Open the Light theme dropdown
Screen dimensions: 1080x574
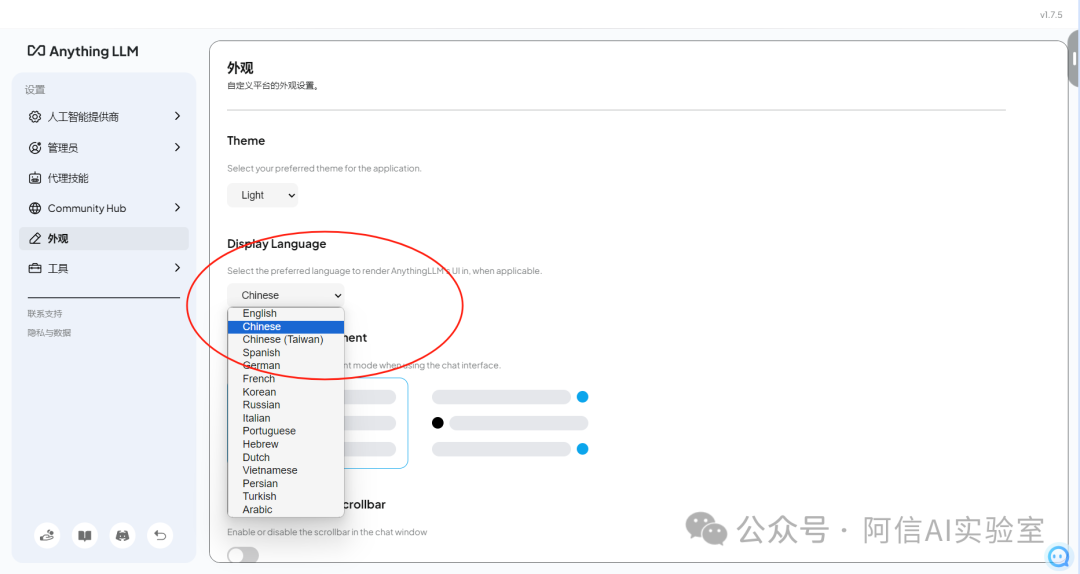click(x=262, y=195)
